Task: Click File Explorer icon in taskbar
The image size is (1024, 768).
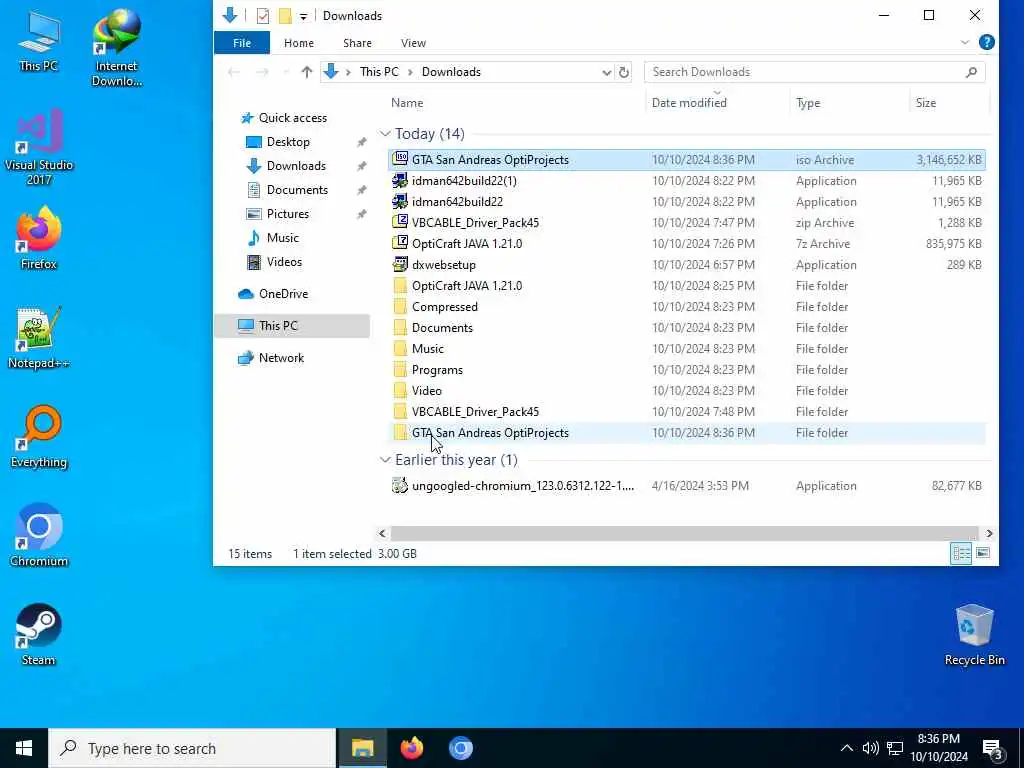Action: click(362, 748)
